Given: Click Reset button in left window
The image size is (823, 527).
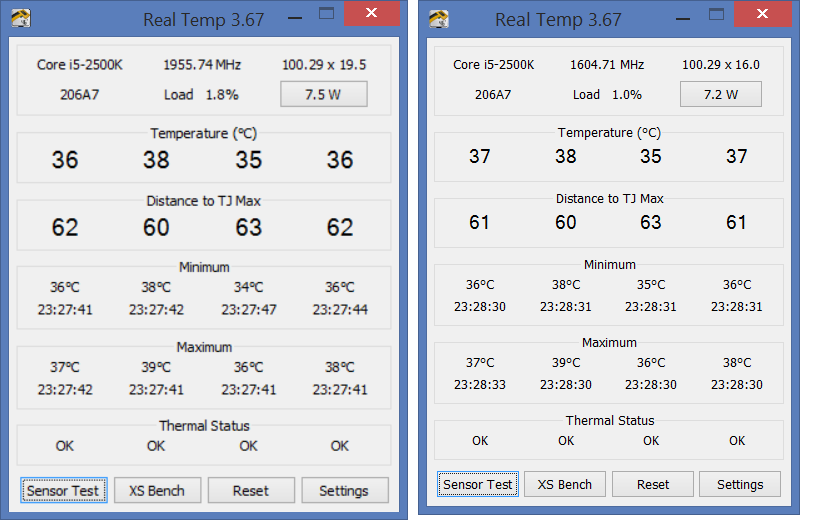Looking at the screenshot, I should tap(251, 490).
